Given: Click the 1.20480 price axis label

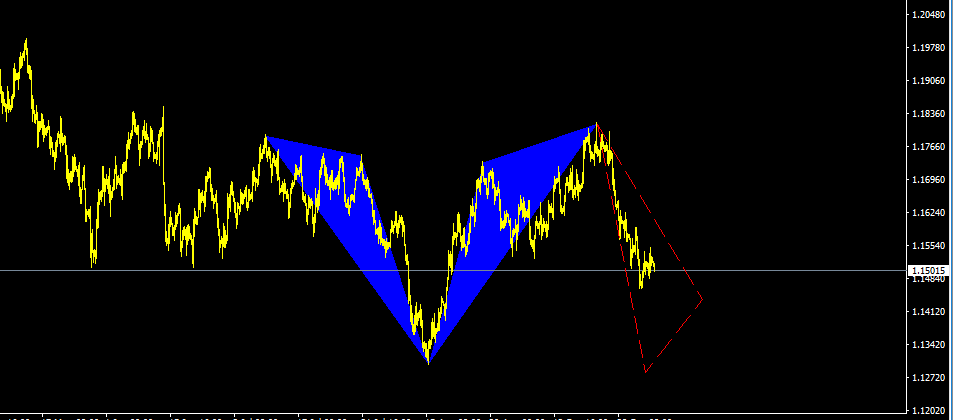Looking at the screenshot, I should click(929, 14).
